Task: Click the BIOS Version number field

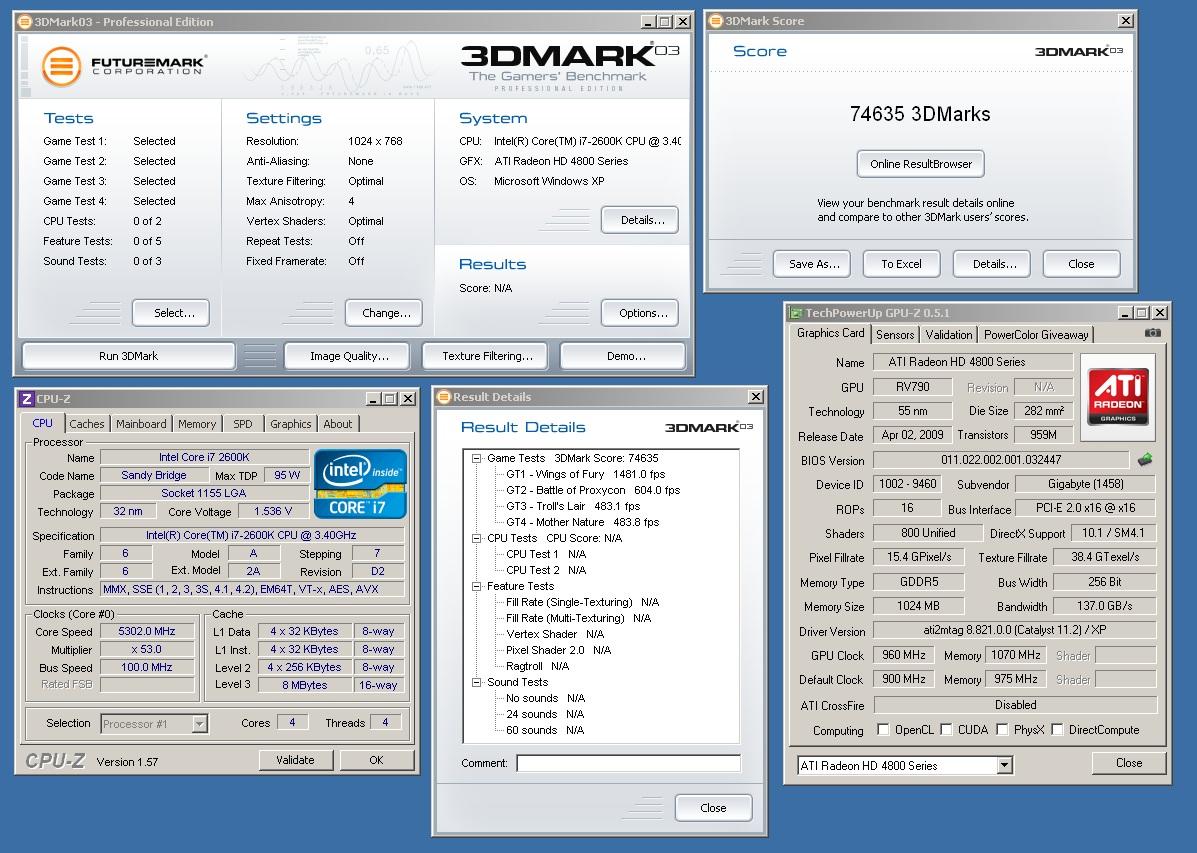Action: (1001, 460)
